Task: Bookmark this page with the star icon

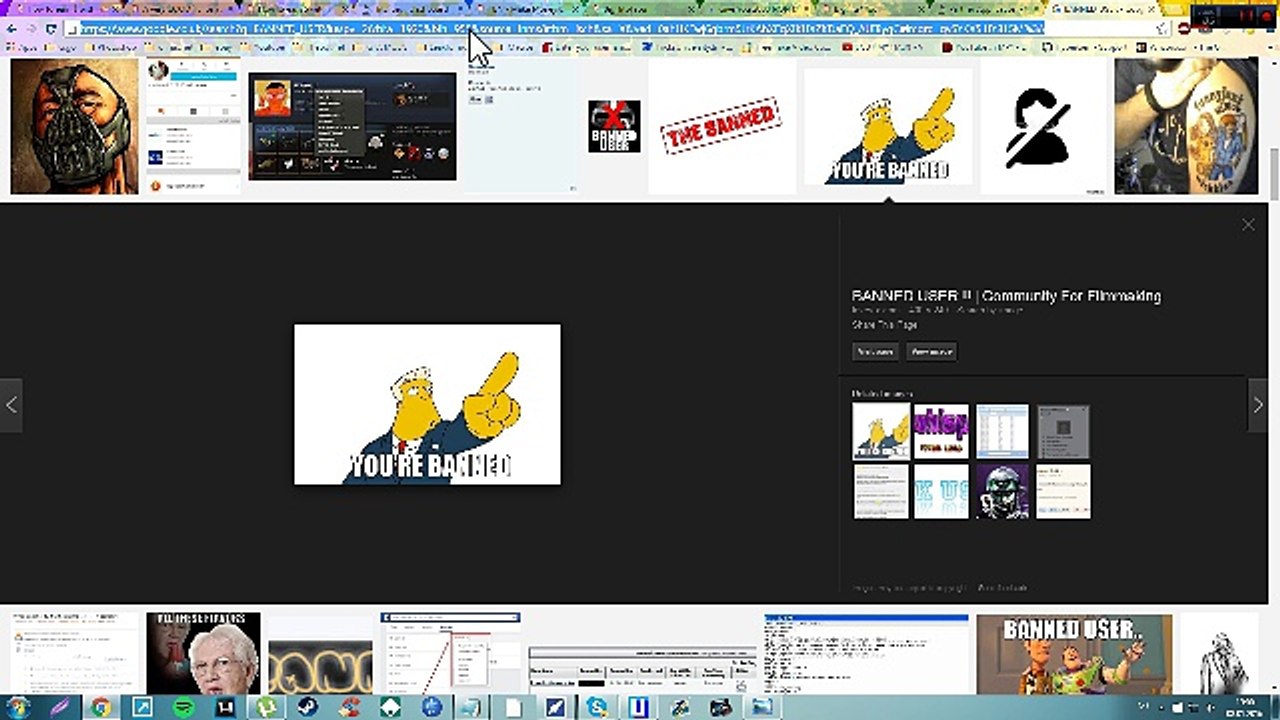Action: 1162,29
